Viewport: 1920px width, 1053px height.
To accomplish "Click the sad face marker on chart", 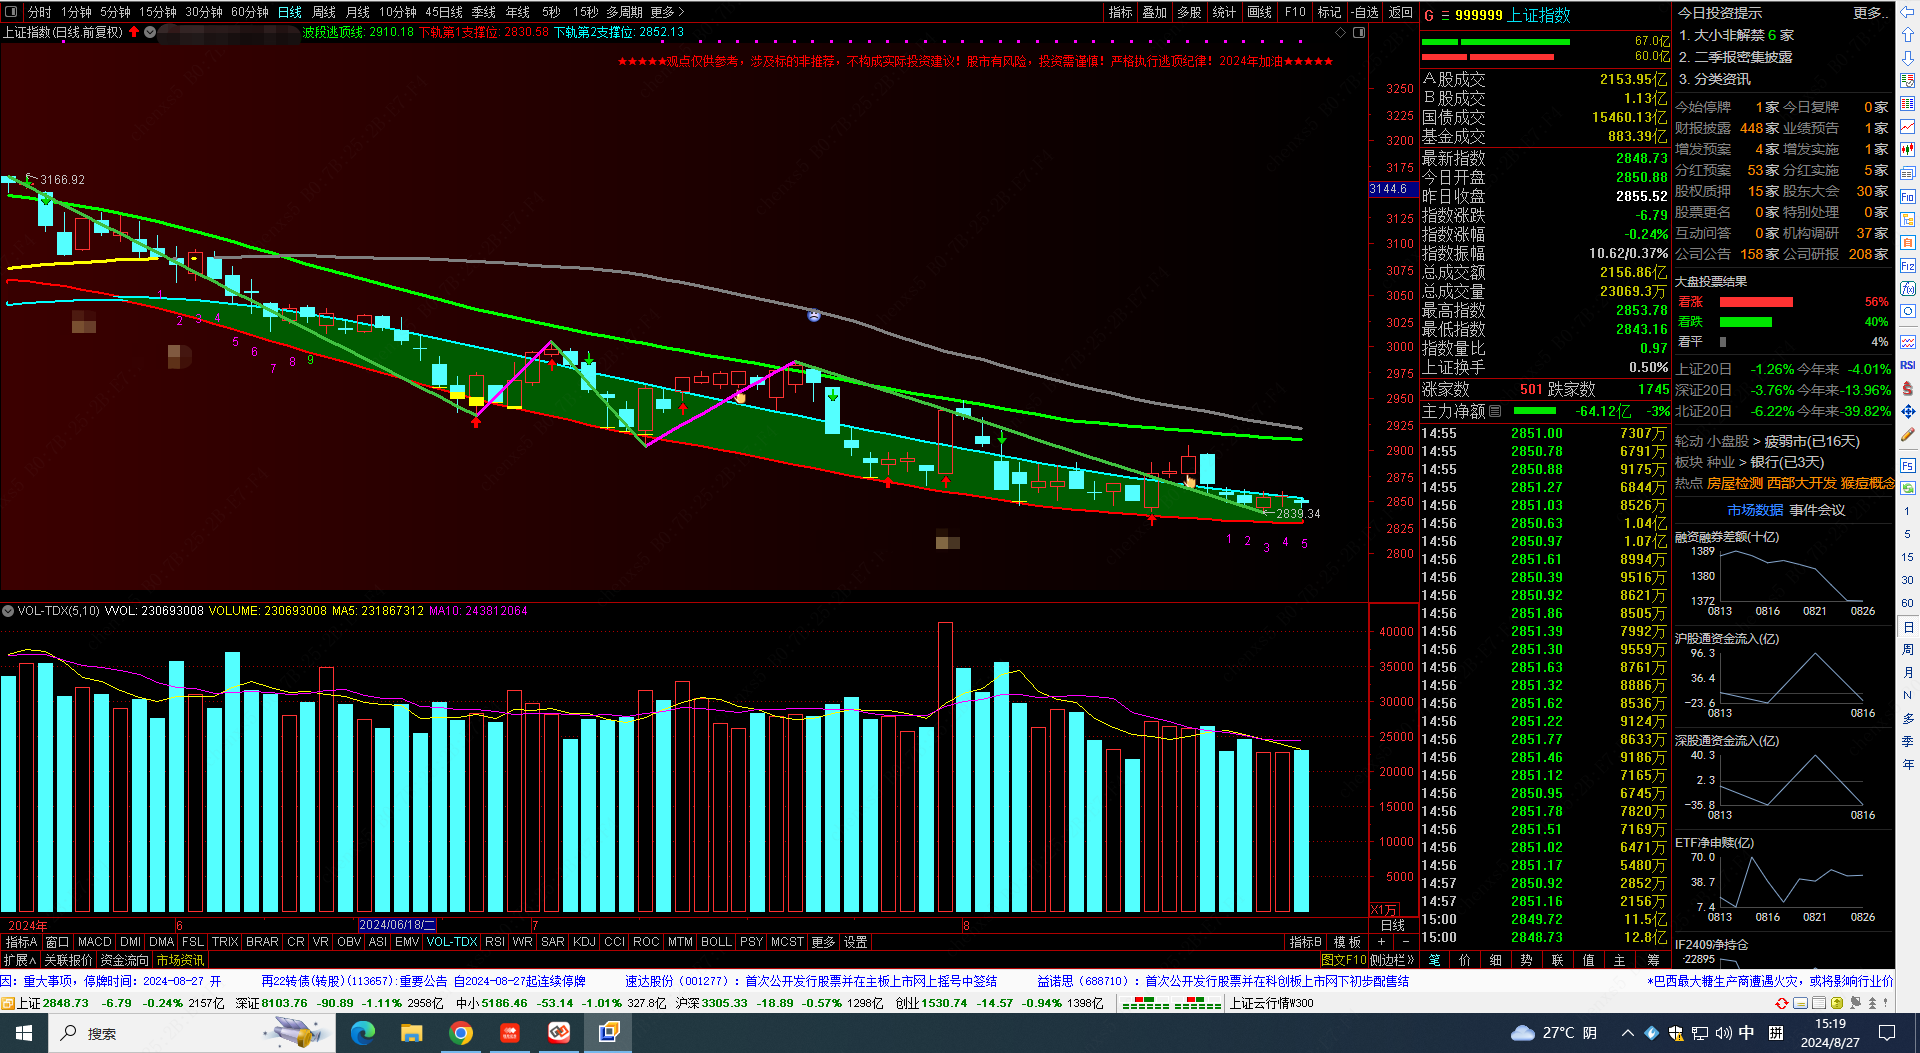I will (x=814, y=315).
